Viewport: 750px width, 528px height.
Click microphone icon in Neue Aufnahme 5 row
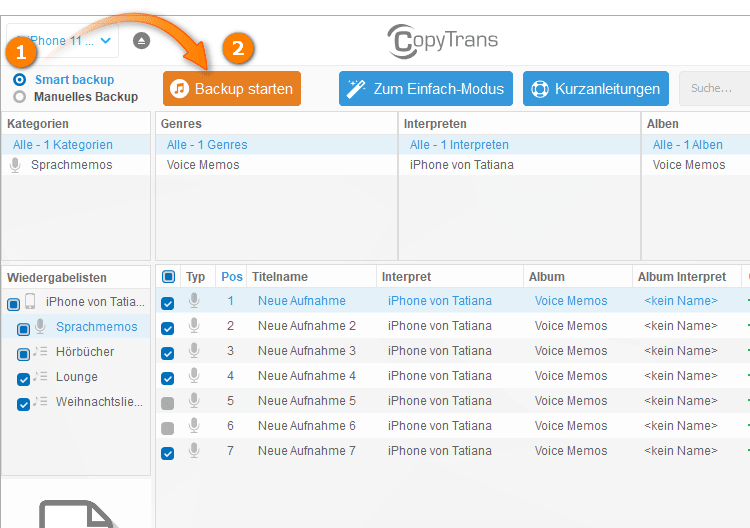pyautogui.click(x=194, y=400)
